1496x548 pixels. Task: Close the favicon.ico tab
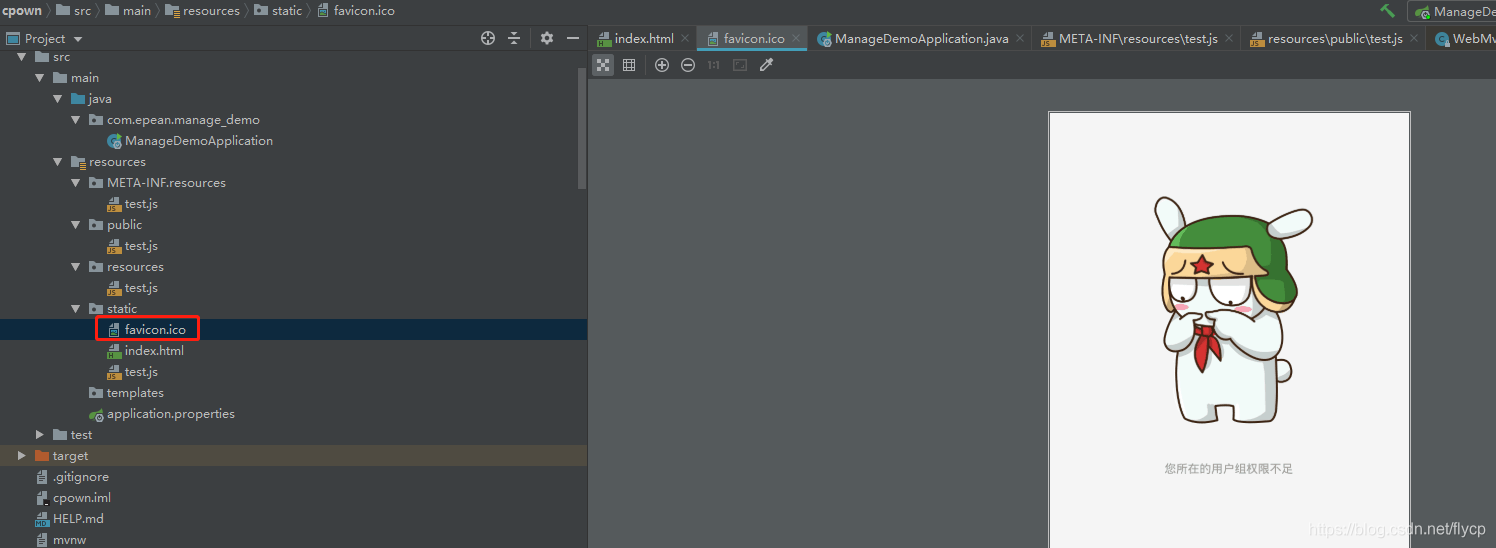point(796,39)
